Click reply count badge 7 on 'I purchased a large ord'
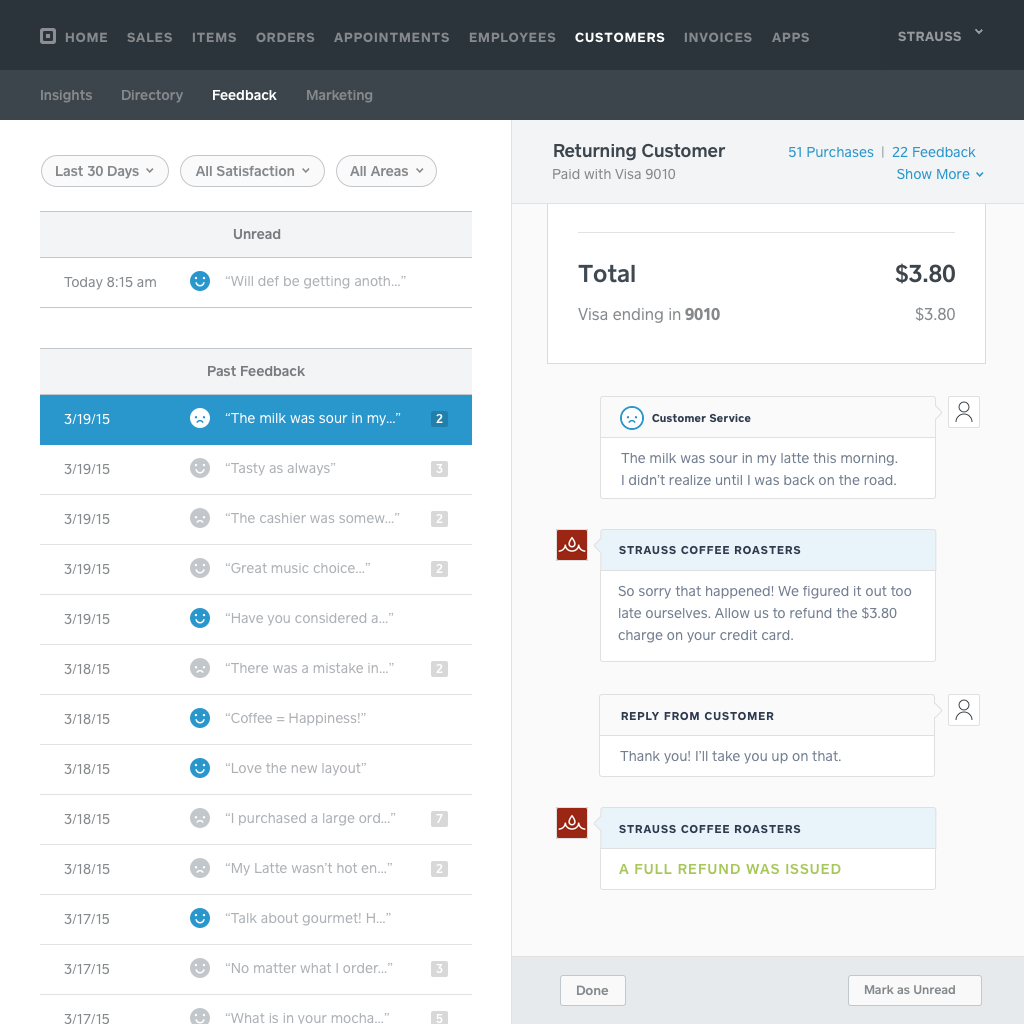This screenshot has width=1024, height=1024. pos(440,819)
